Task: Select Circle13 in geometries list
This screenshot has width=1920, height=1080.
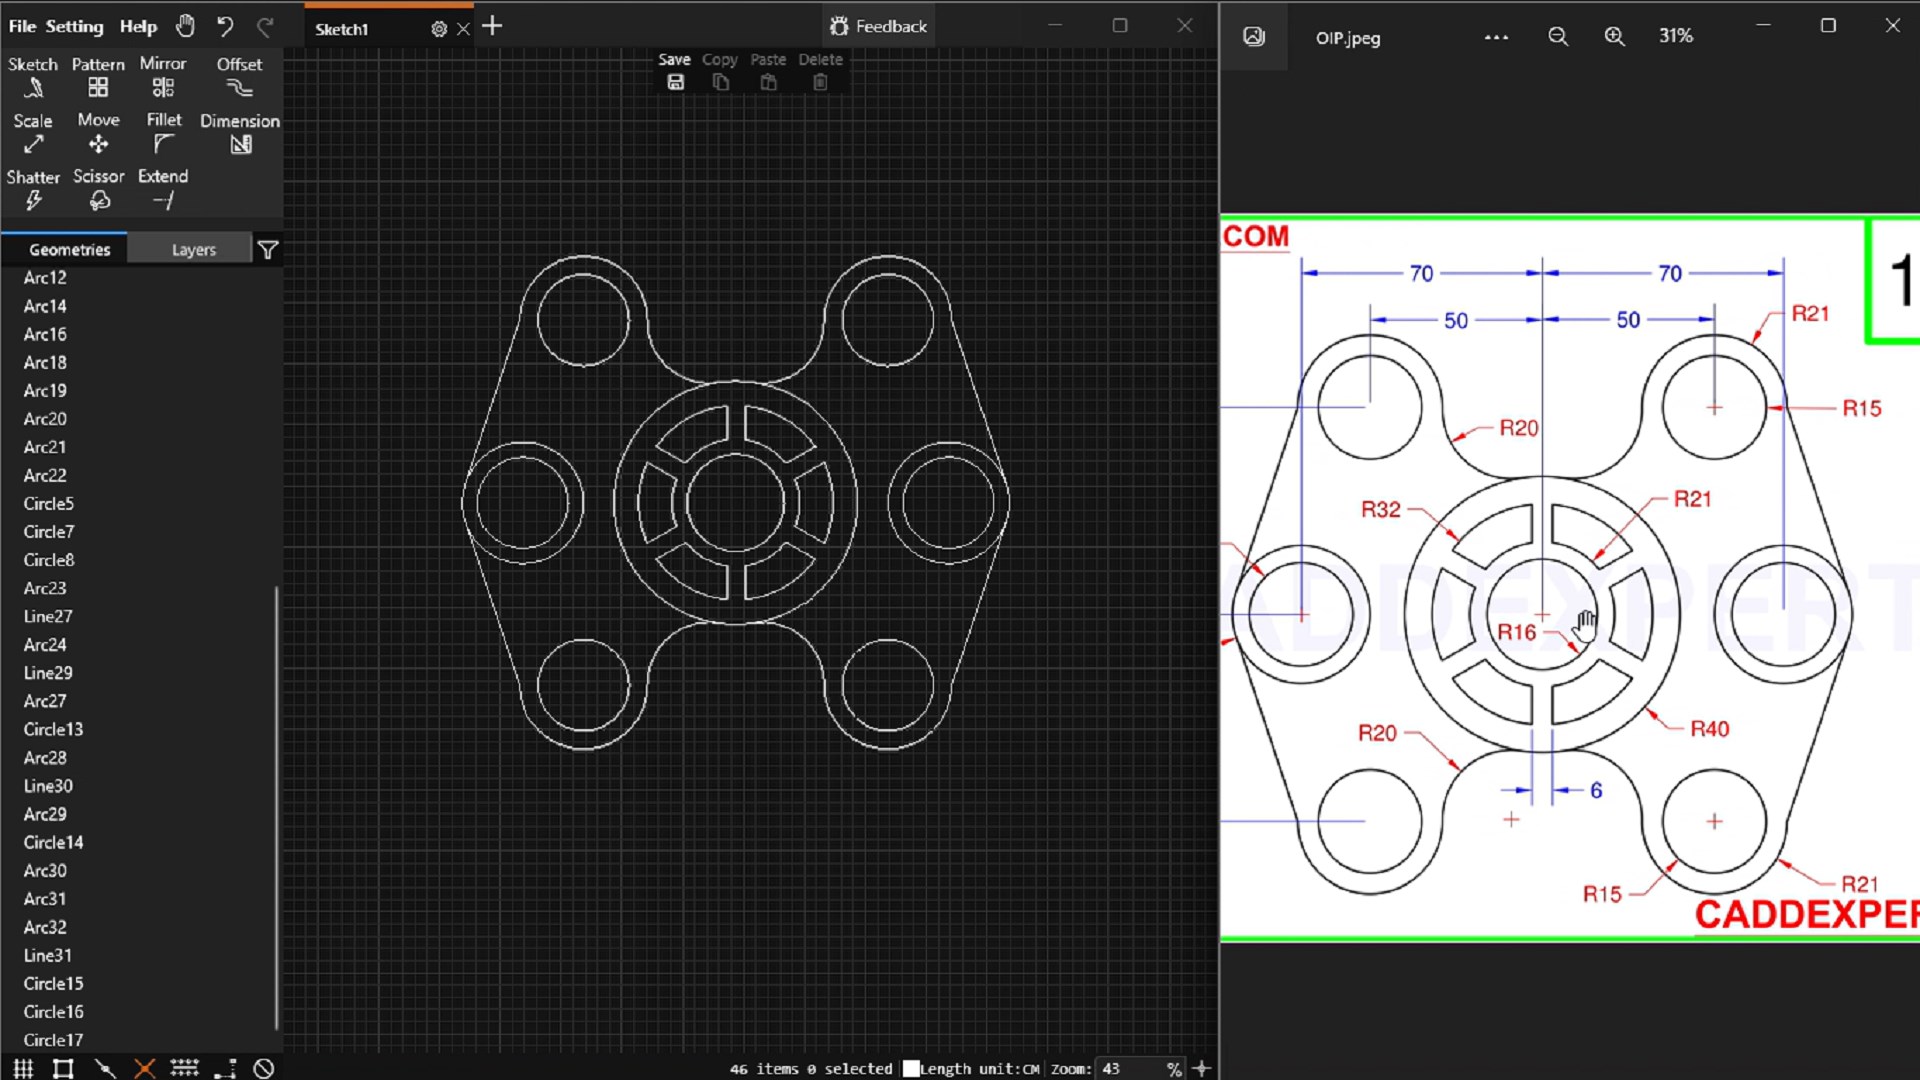Action: pos(53,729)
